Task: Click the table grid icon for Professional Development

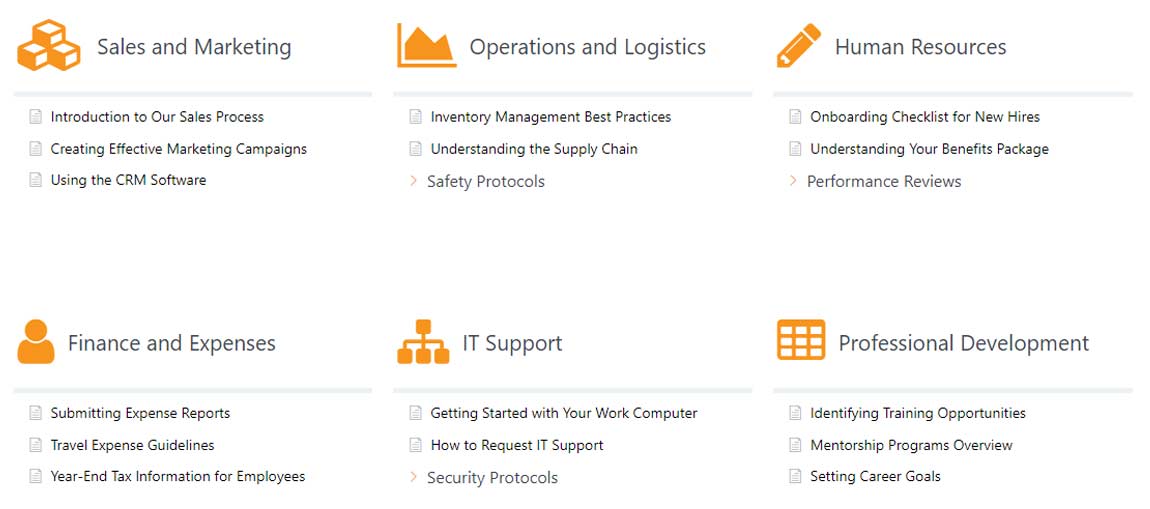Action: click(801, 341)
